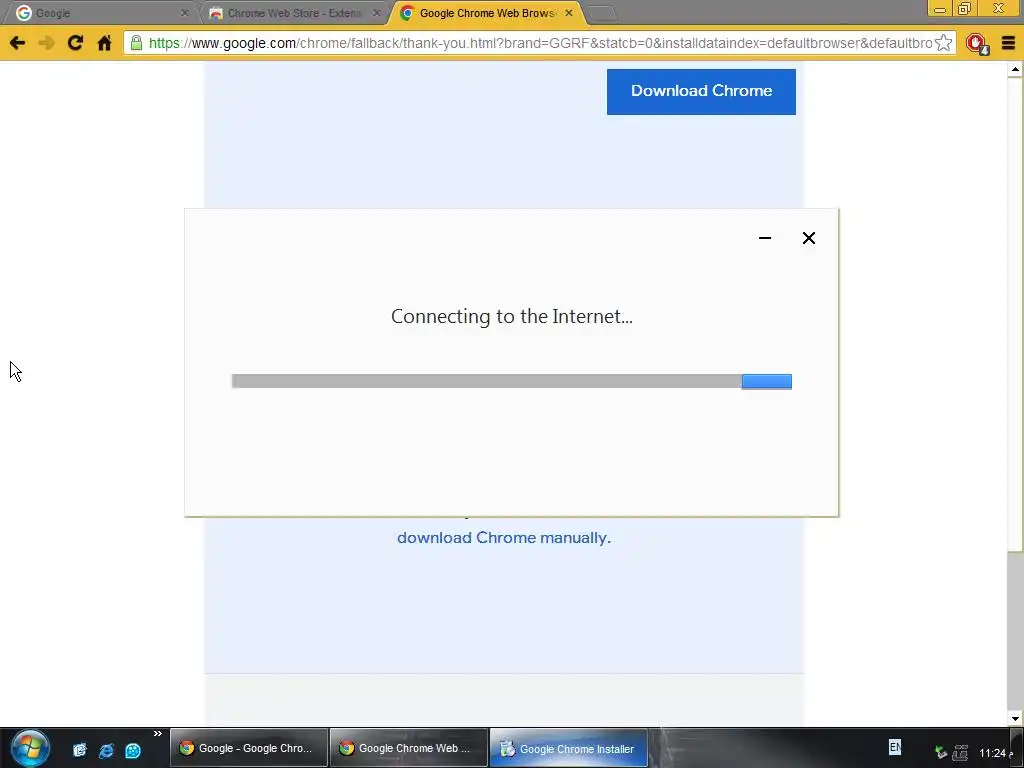The height and width of the screenshot is (768, 1024).
Task: Close the Google tab
Action: pyautogui.click(x=184, y=13)
